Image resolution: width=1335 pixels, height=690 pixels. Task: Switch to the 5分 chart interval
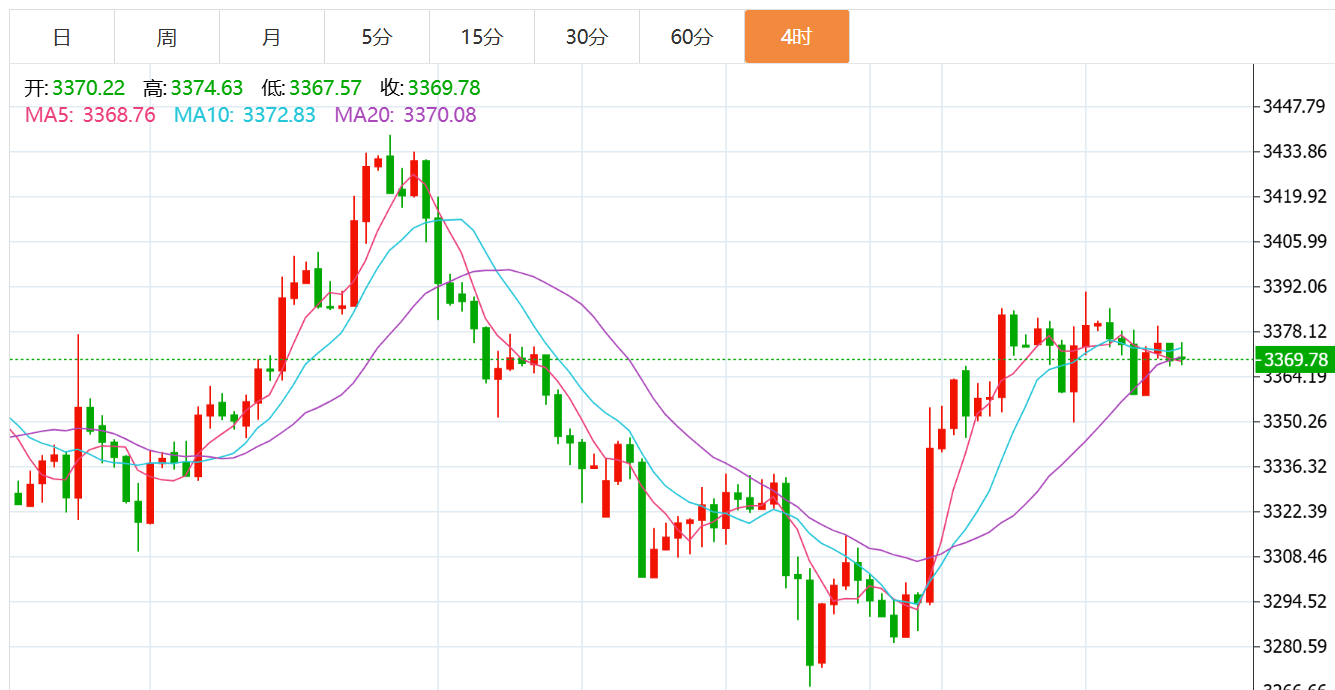377,37
